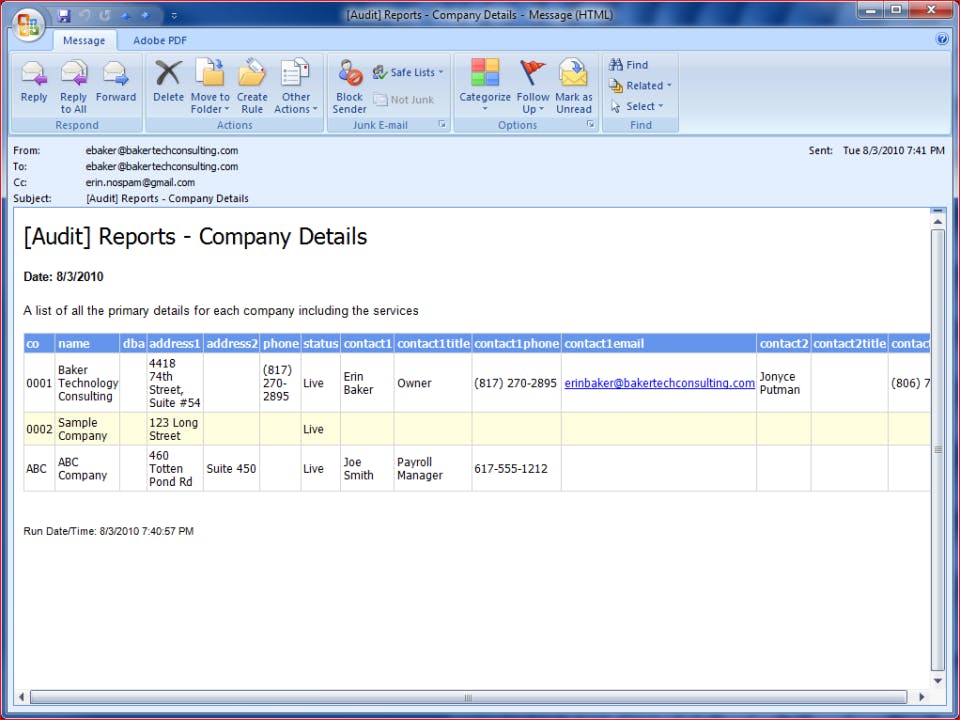Click the Save icon in Quick Access toolbar
Image resolution: width=960 pixels, height=720 pixels.
[x=64, y=15]
